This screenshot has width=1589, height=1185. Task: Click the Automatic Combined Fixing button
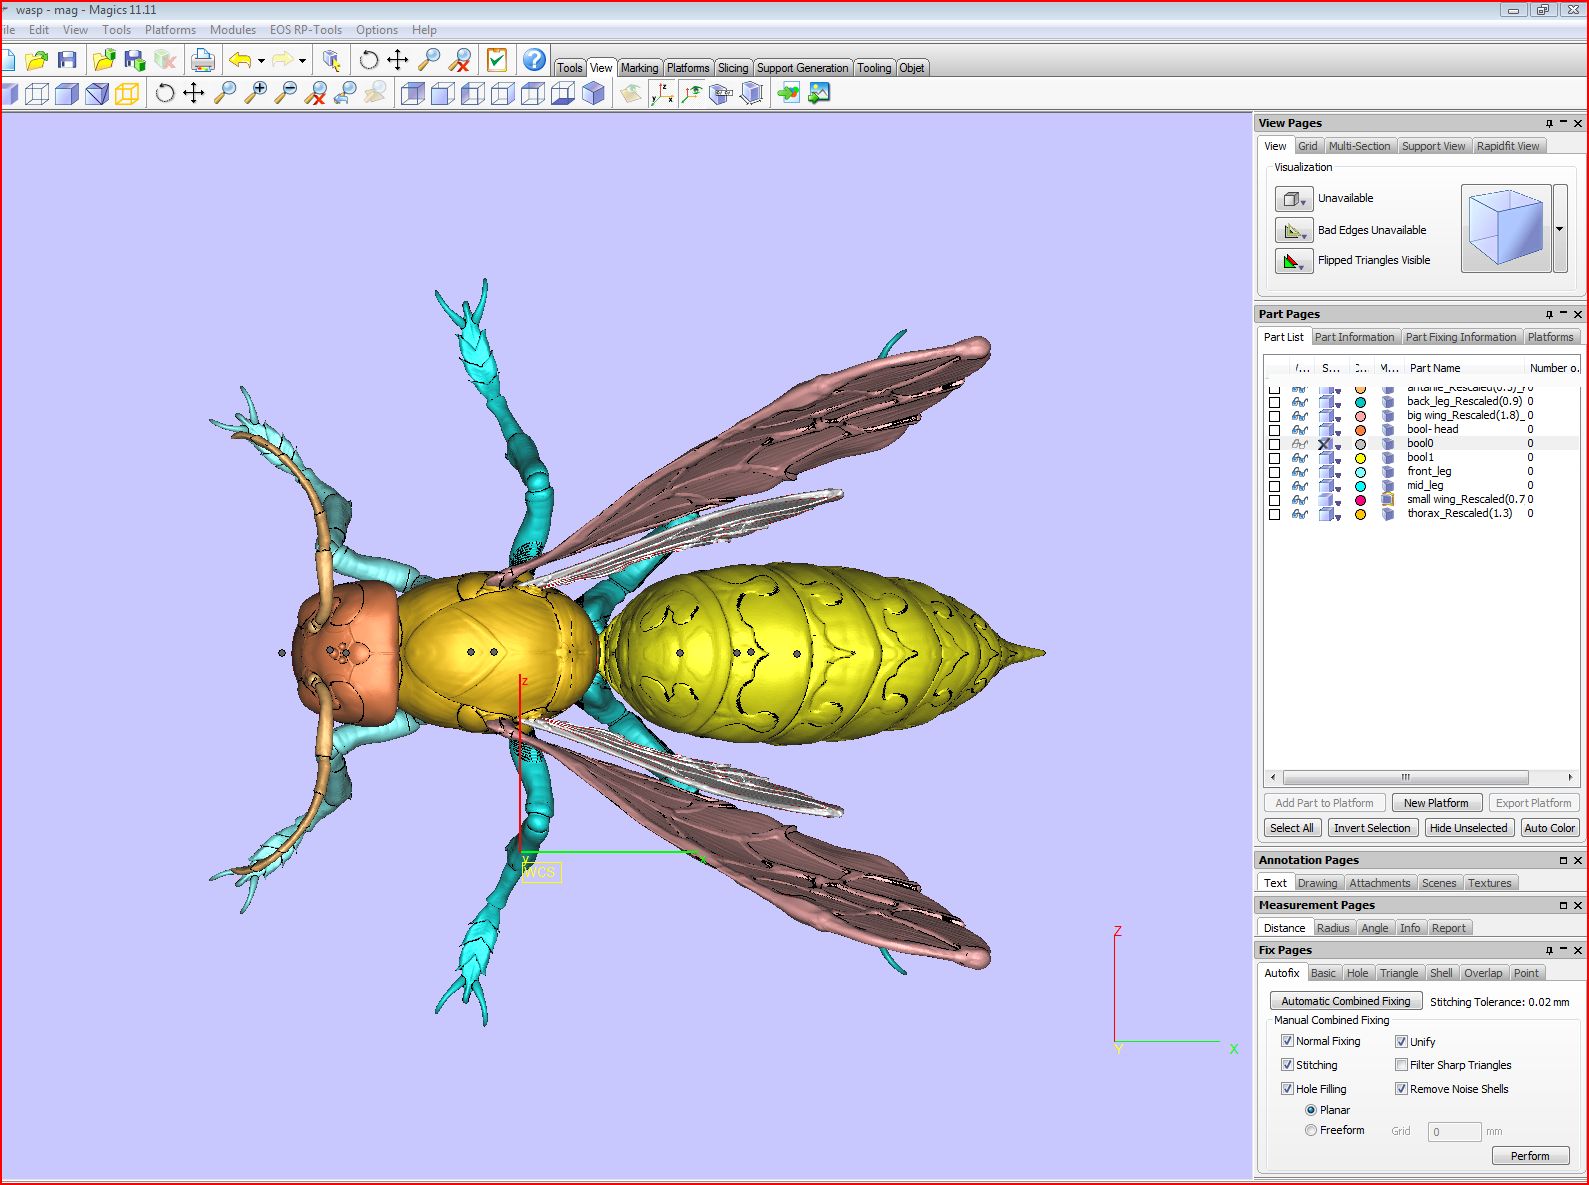(1345, 1001)
